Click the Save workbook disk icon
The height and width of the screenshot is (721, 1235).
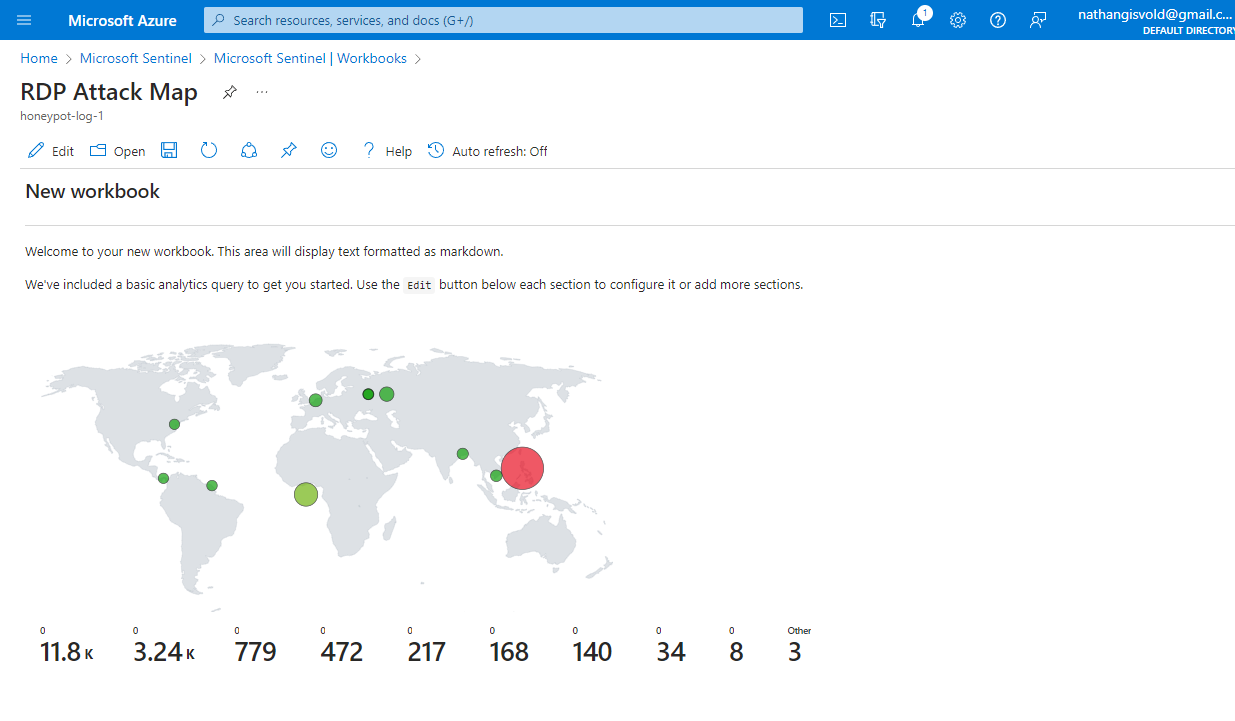(x=169, y=151)
